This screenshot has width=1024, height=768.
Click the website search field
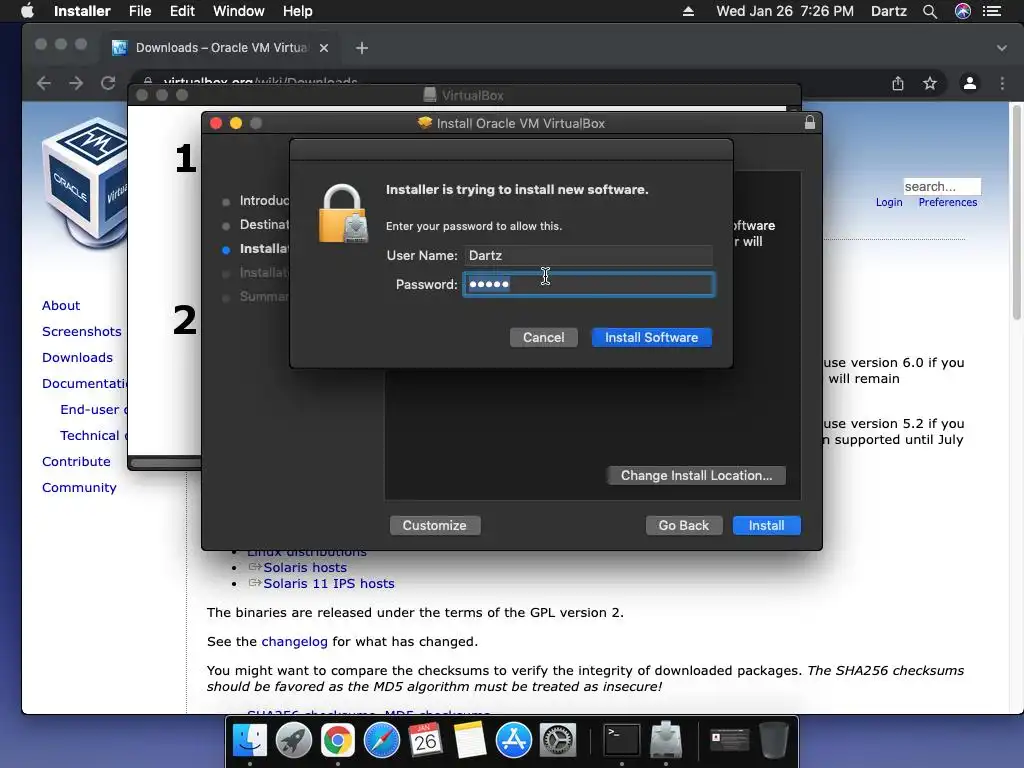tap(942, 187)
